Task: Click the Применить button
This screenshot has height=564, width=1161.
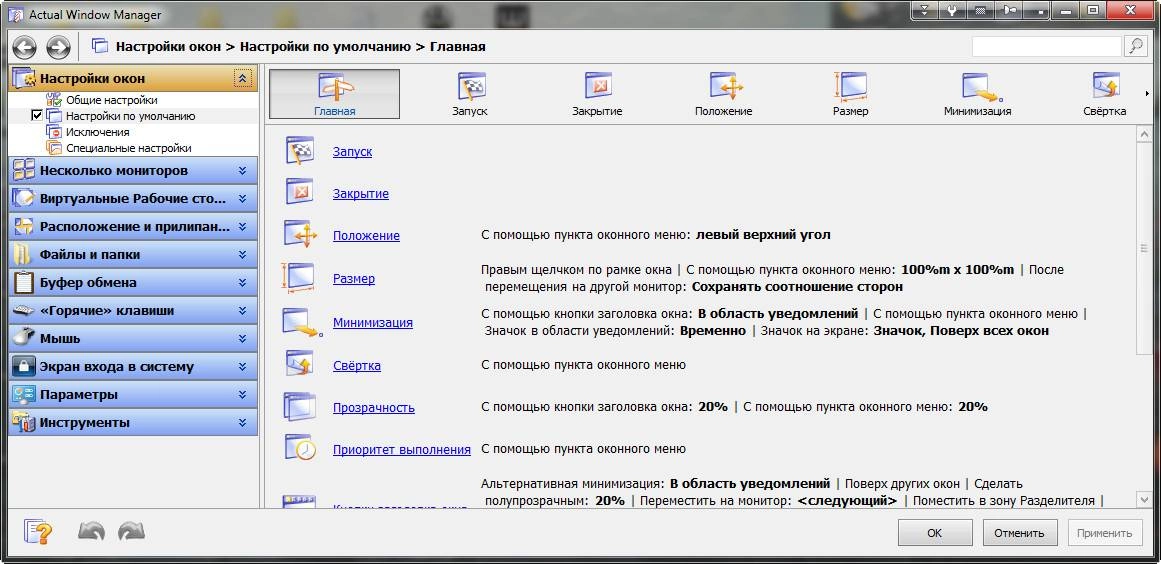Action: (1105, 533)
